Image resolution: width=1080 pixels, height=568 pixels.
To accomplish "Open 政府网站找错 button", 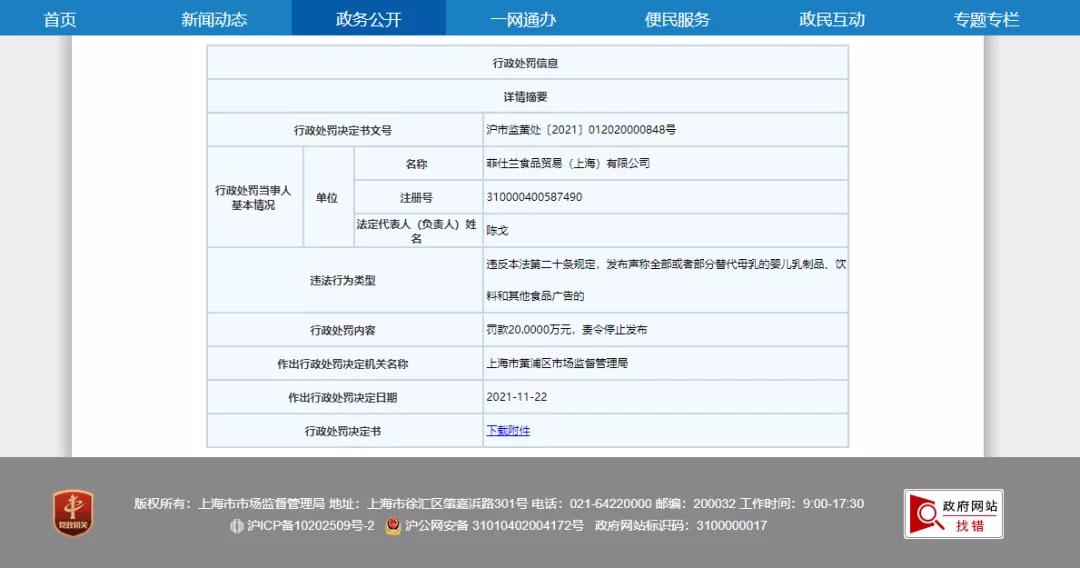I will click(953, 514).
